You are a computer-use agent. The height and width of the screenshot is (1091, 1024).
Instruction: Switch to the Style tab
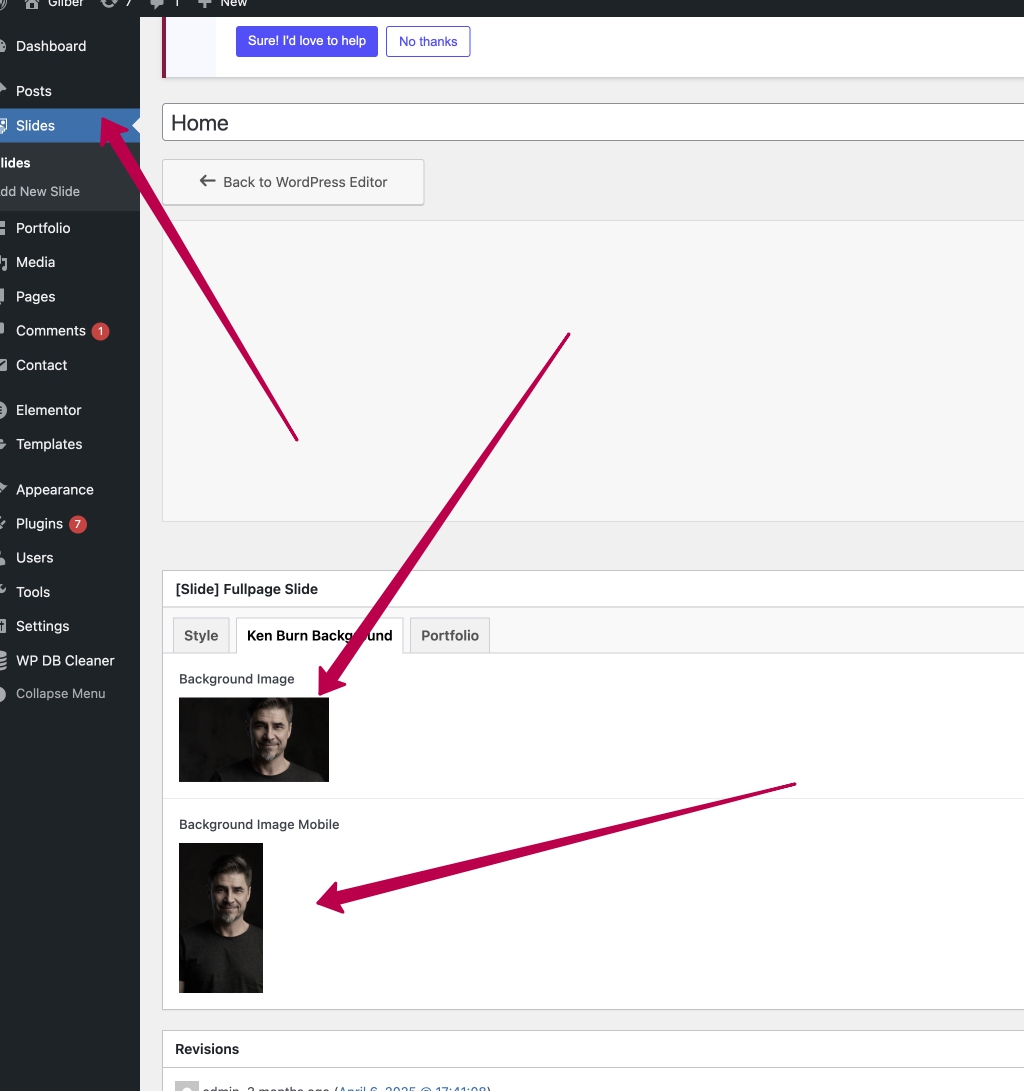pos(201,636)
